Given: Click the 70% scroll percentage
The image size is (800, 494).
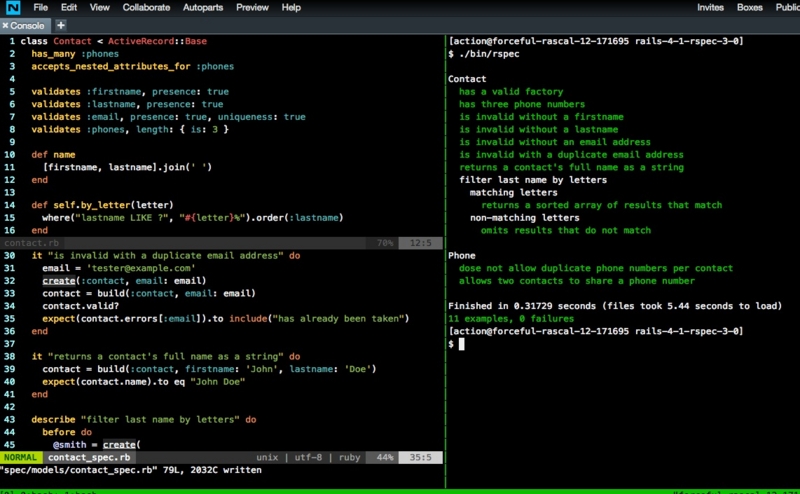Looking at the screenshot, I should pos(385,243).
